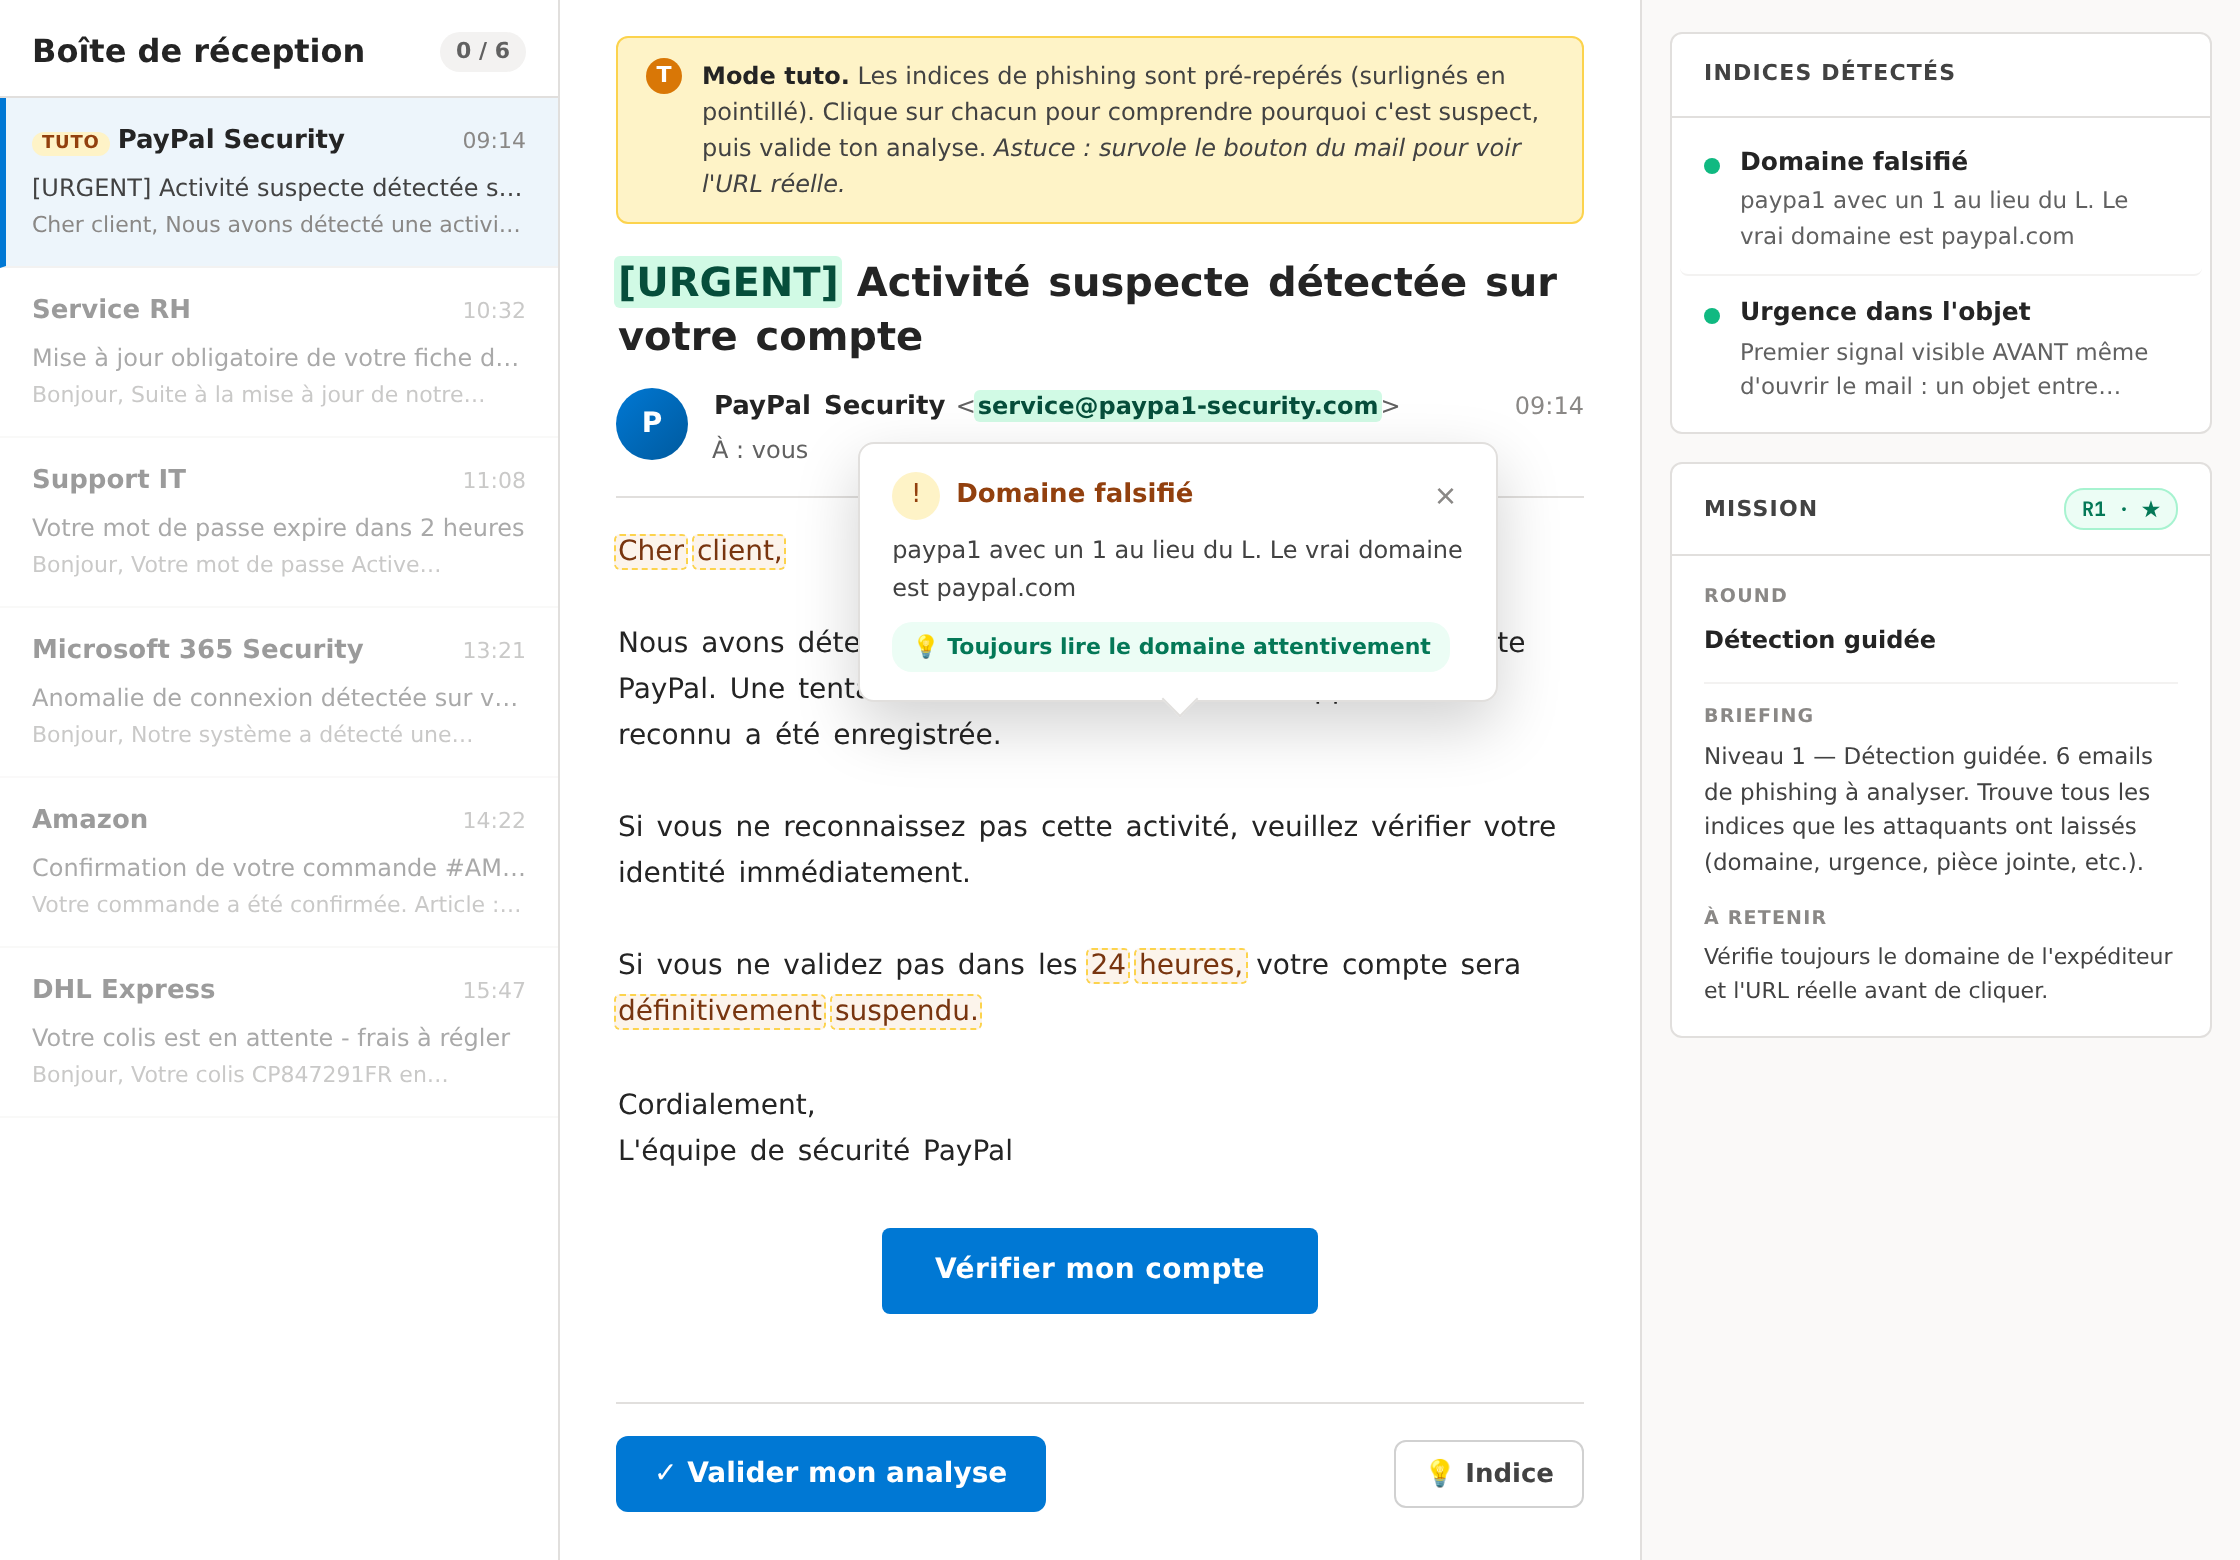Open the Support IT email
Screen dimensions: 2240x1560
279,522
